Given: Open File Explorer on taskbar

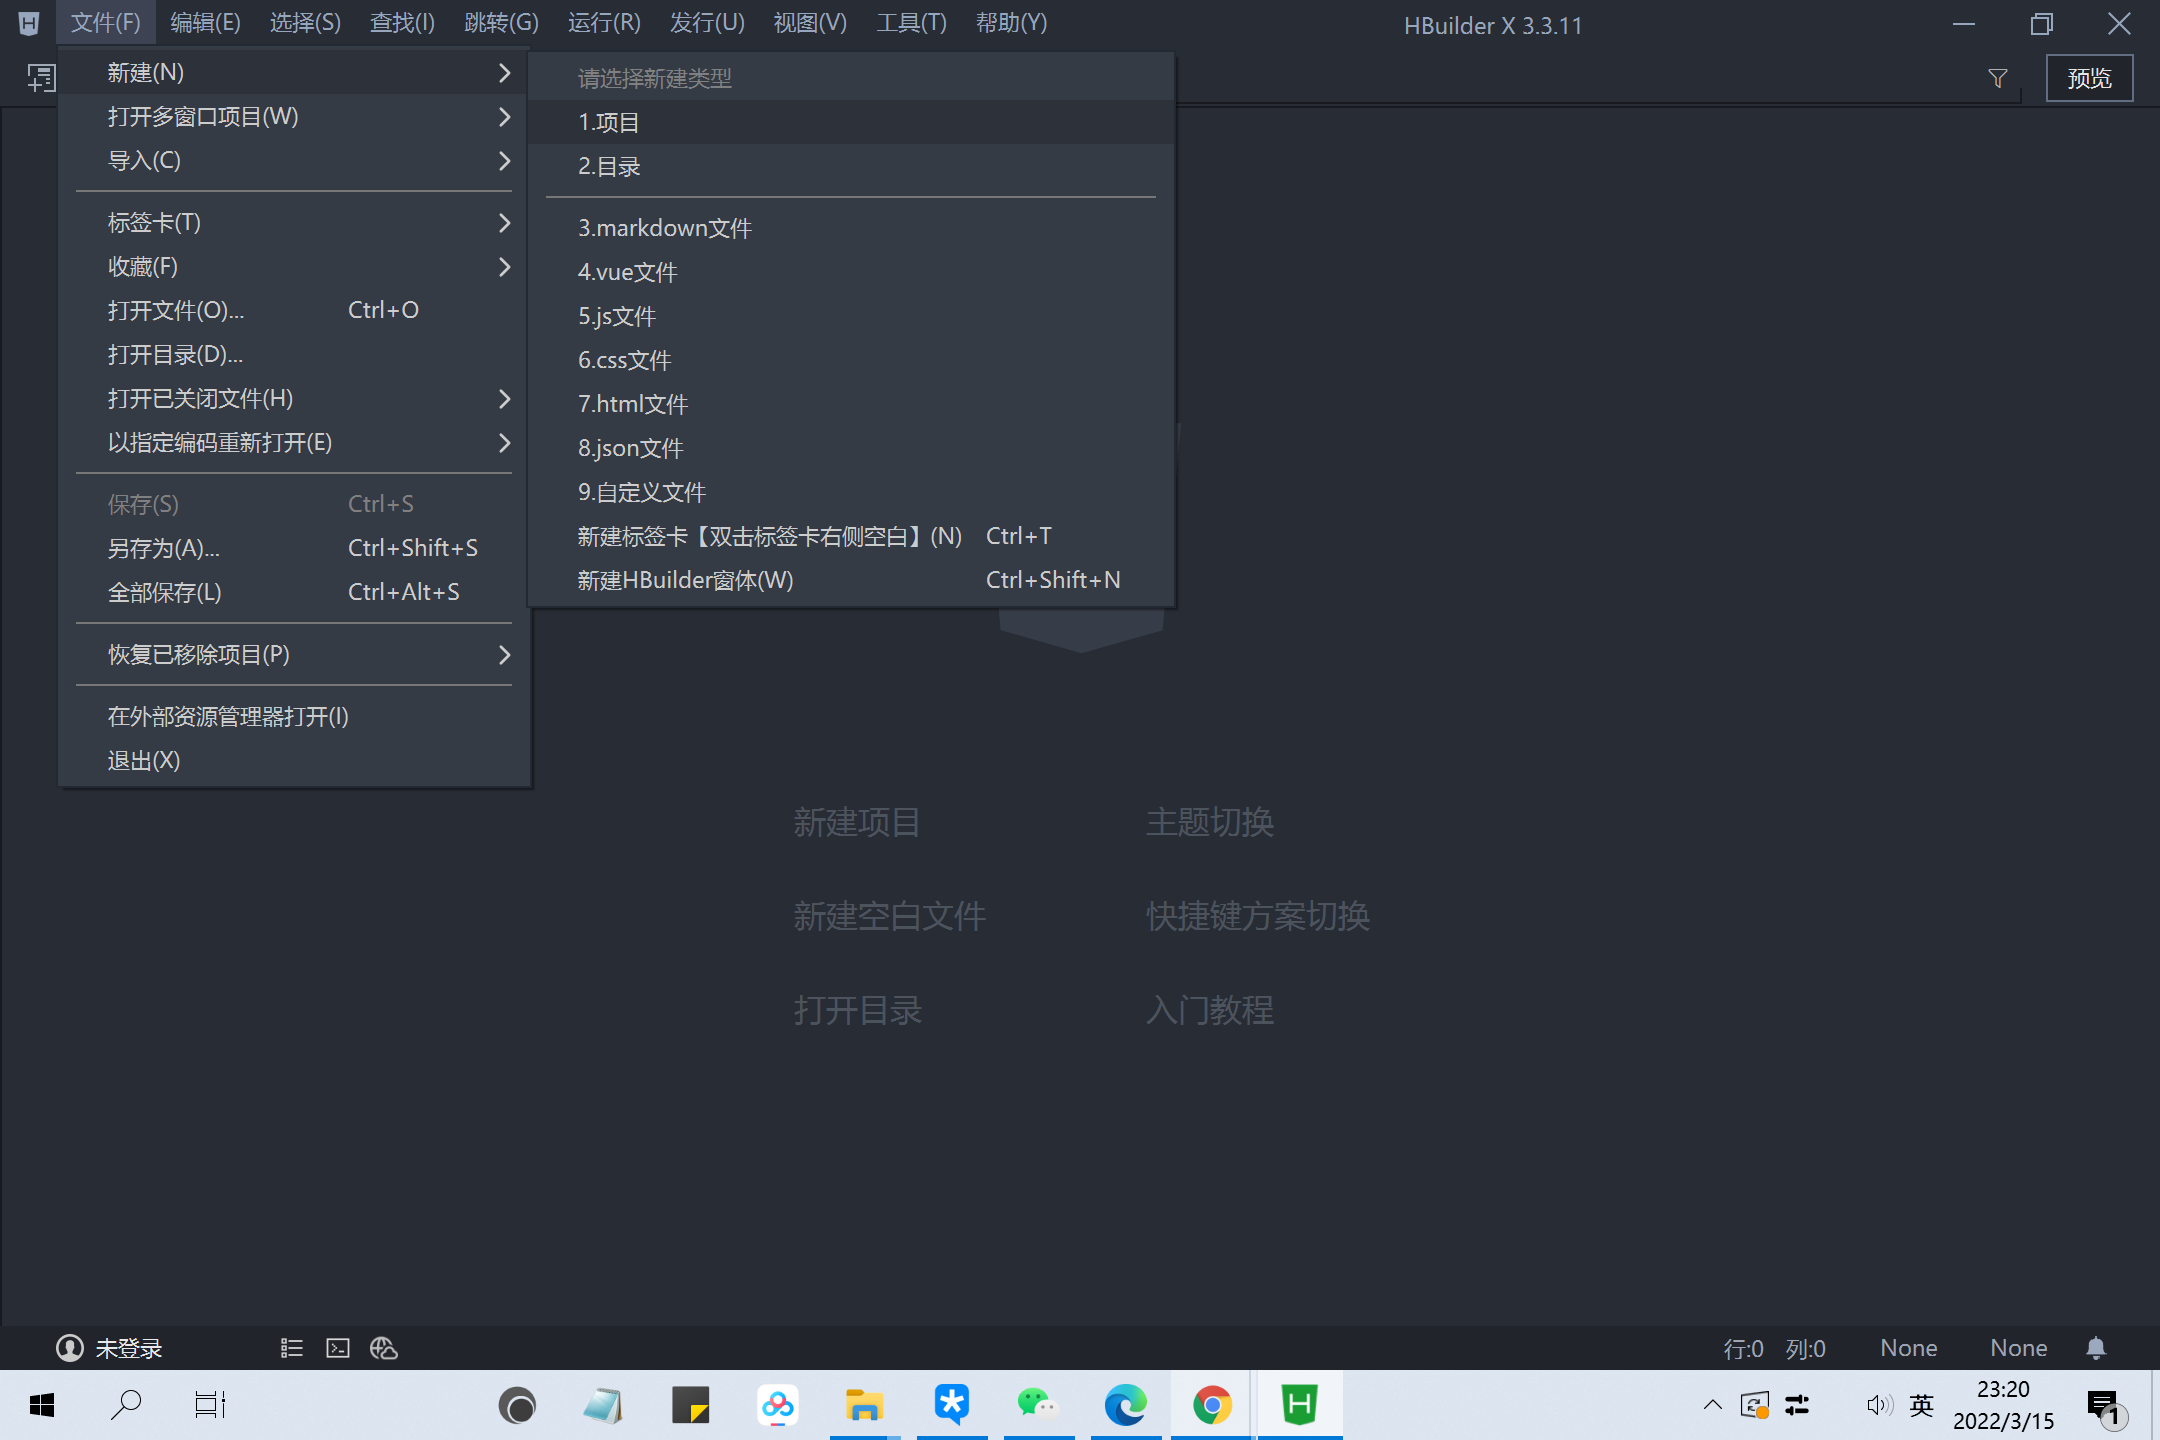Looking at the screenshot, I should coord(864,1405).
